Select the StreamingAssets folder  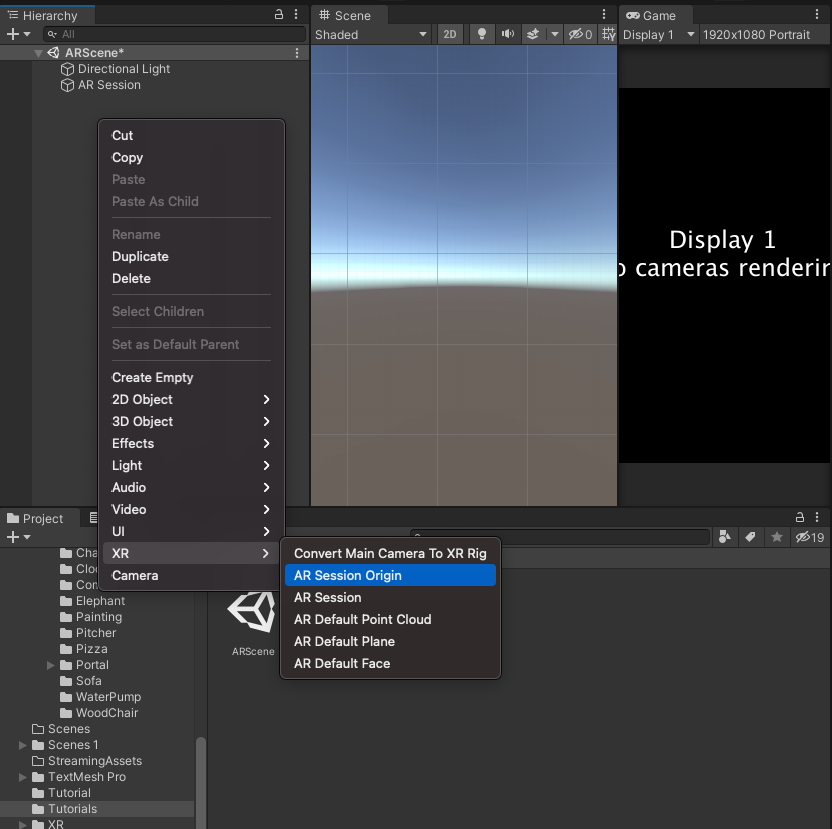[87, 761]
